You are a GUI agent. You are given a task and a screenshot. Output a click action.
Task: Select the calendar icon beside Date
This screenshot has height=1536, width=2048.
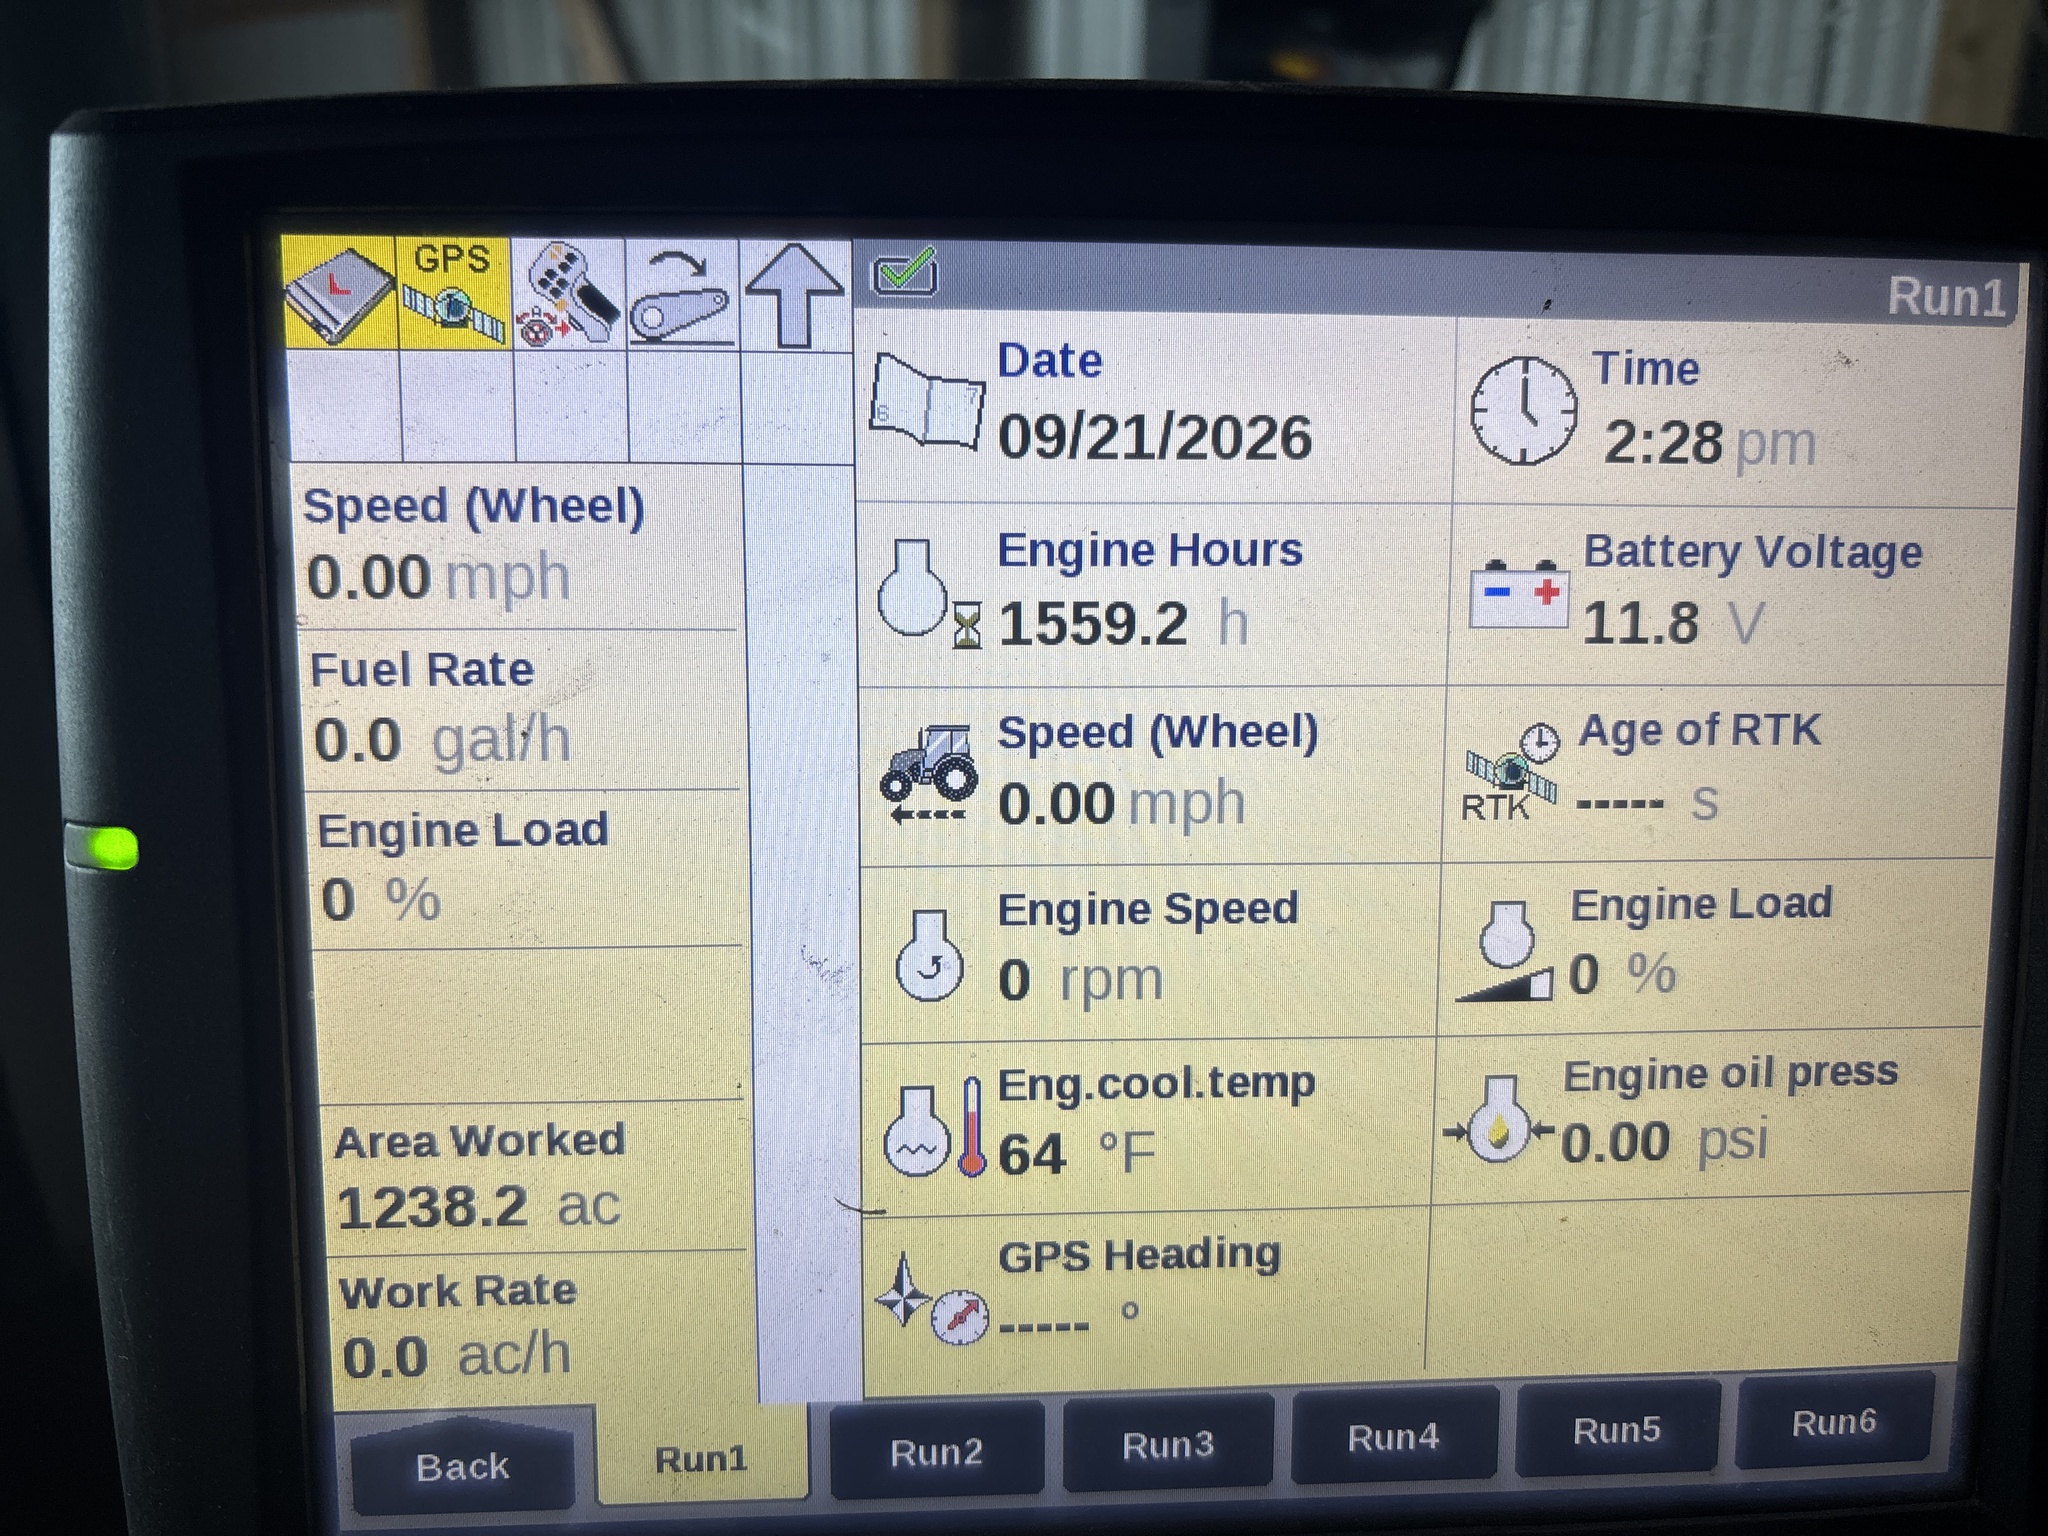[926, 400]
